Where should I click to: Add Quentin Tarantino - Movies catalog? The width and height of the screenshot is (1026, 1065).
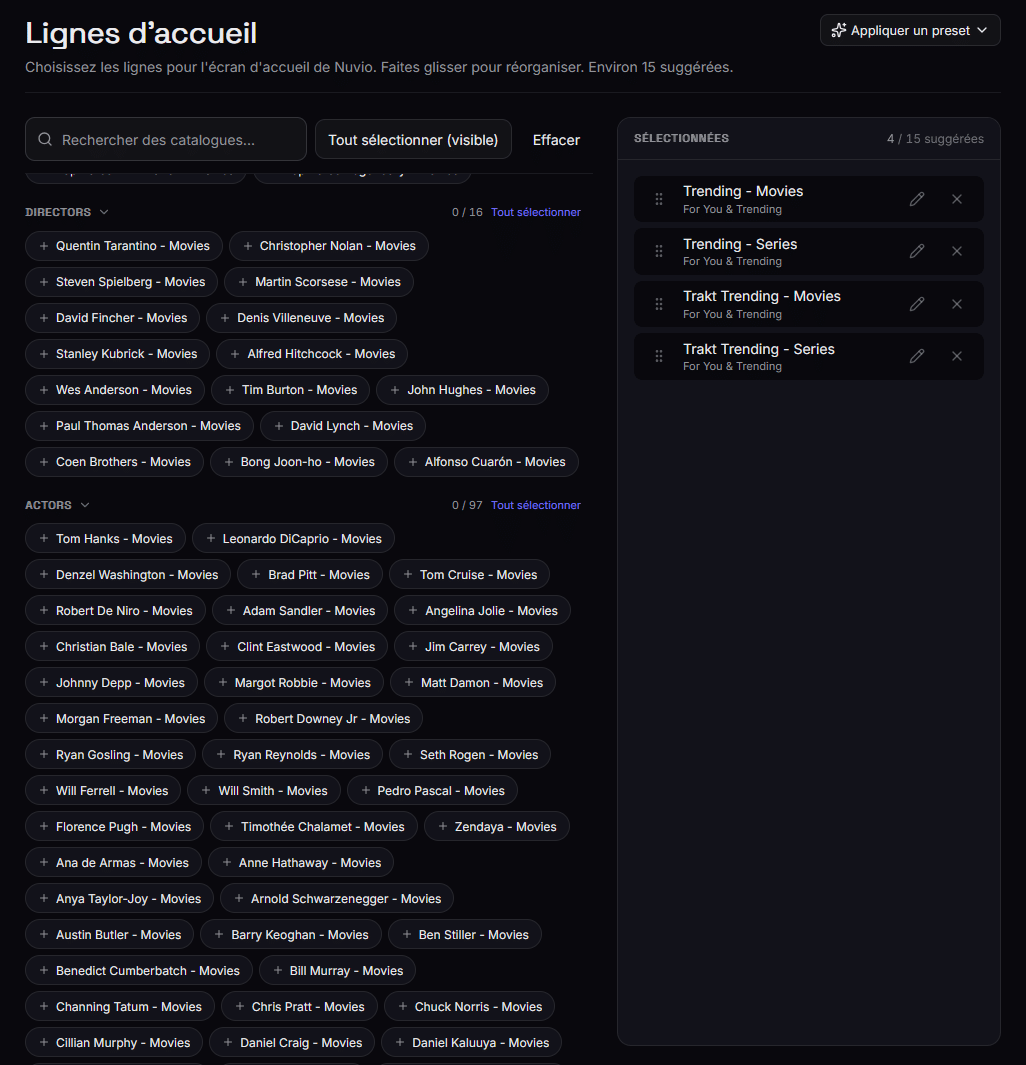pyautogui.click(x=124, y=246)
